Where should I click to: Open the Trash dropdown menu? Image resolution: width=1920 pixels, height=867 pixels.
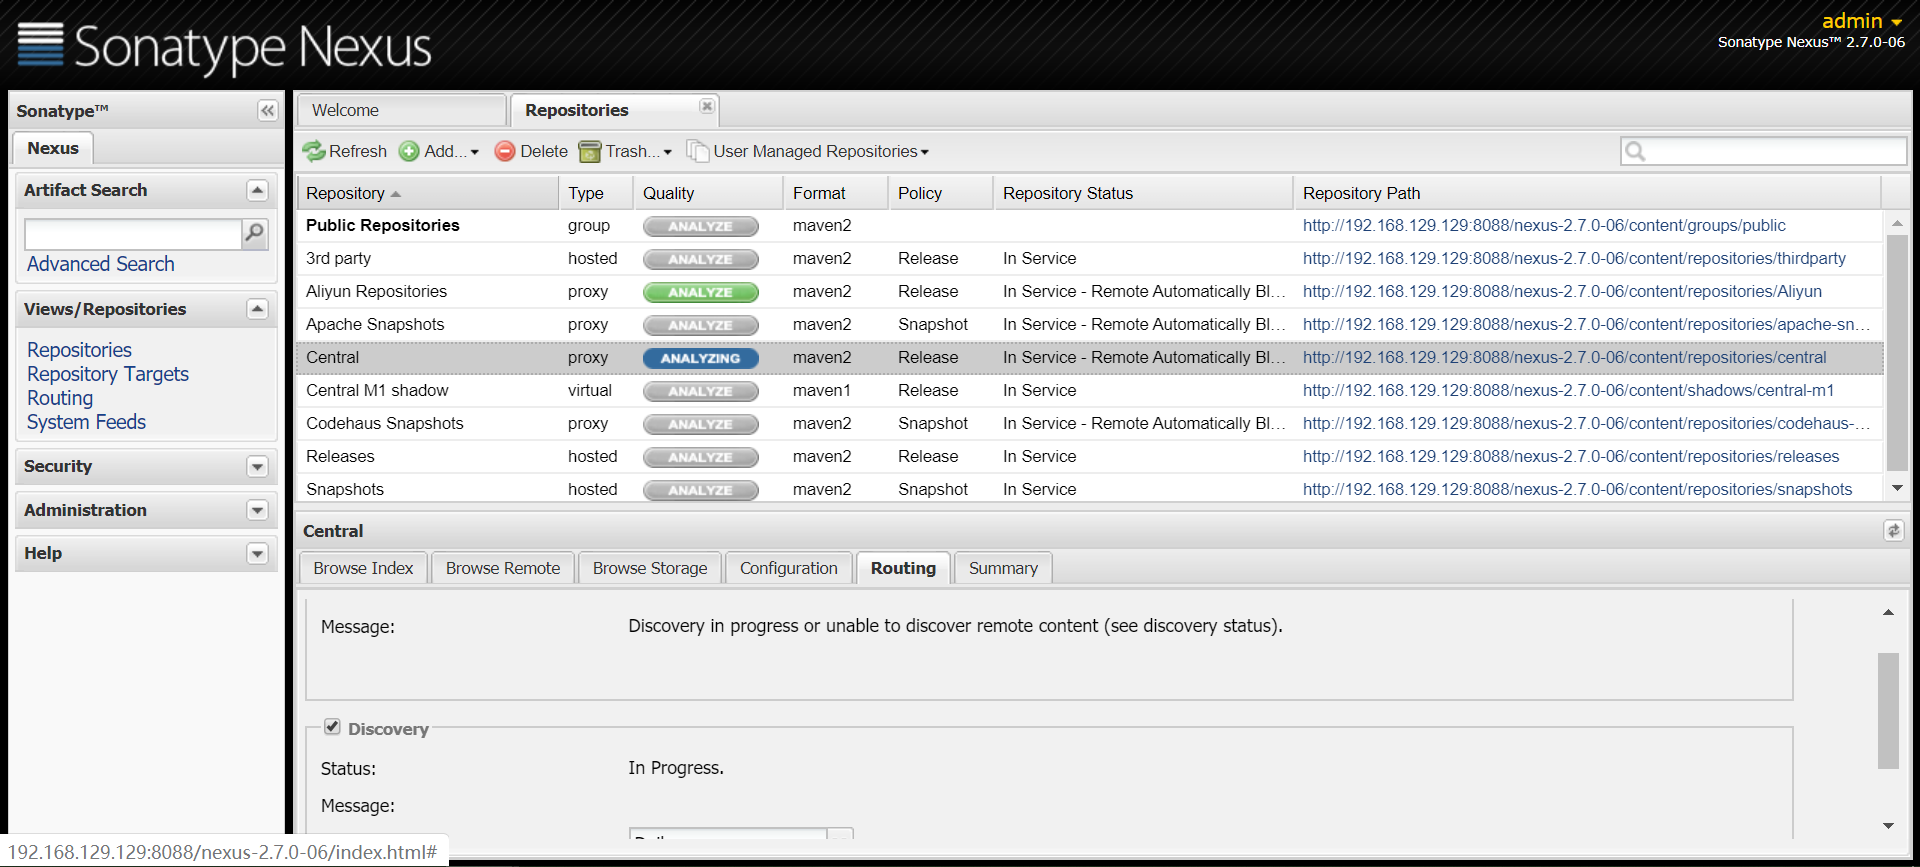click(x=626, y=151)
